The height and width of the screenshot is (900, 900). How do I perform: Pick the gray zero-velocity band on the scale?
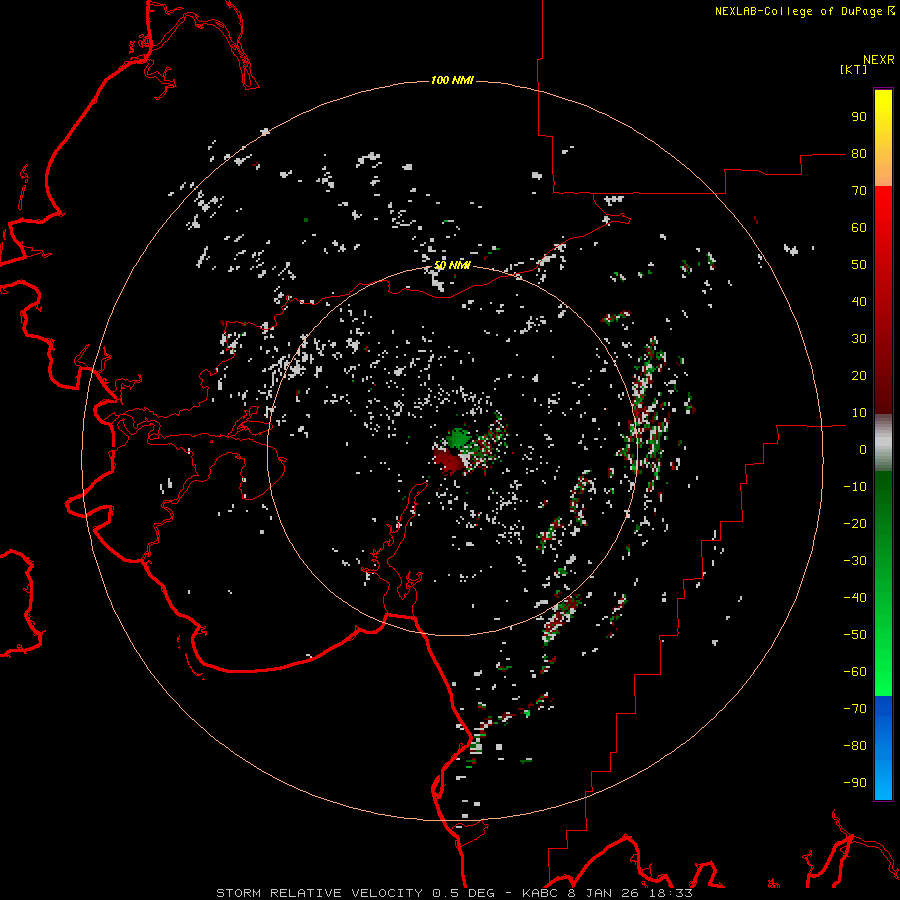883,443
